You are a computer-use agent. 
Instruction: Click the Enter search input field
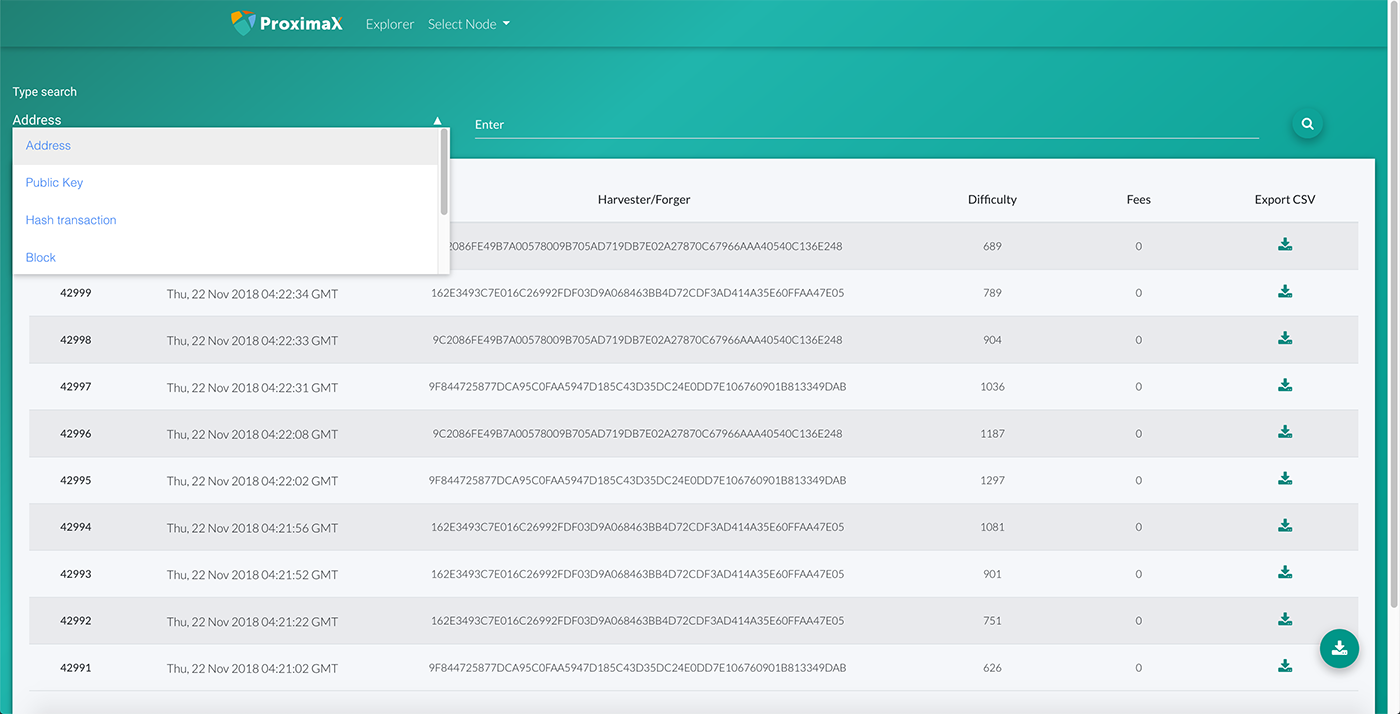pos(865,125)
